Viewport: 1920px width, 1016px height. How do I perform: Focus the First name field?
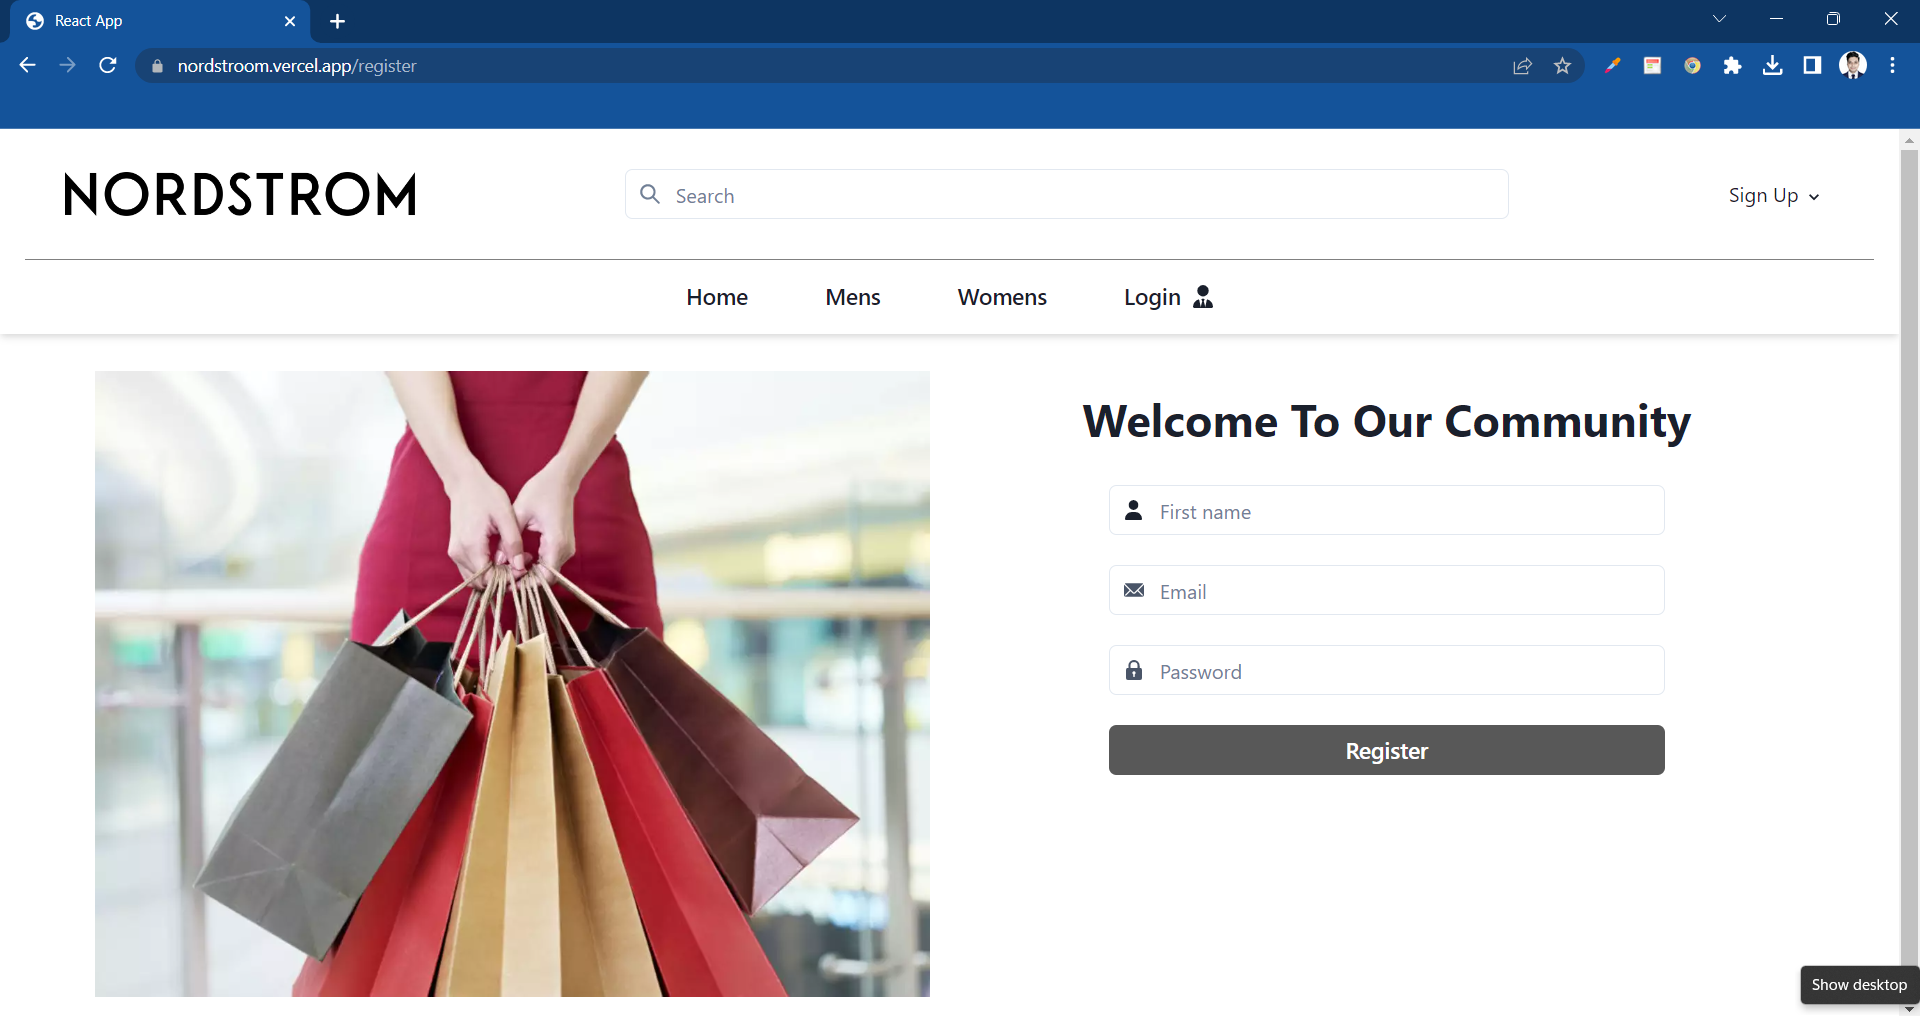pos(1387,510)
